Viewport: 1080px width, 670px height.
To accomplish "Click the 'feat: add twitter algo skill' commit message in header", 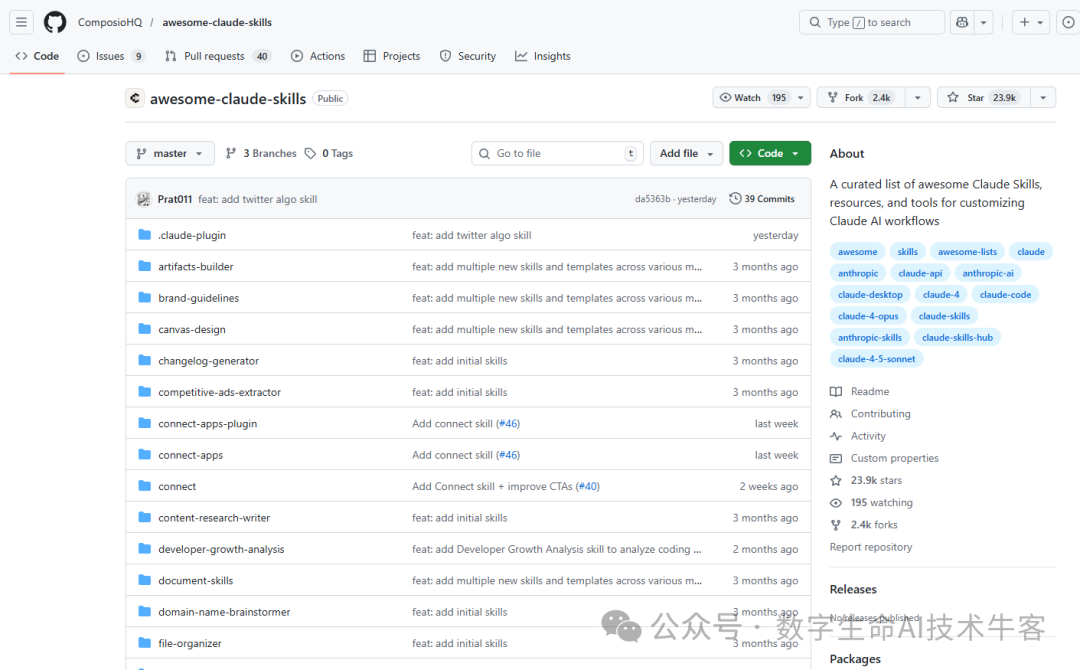I will point(258,199).
